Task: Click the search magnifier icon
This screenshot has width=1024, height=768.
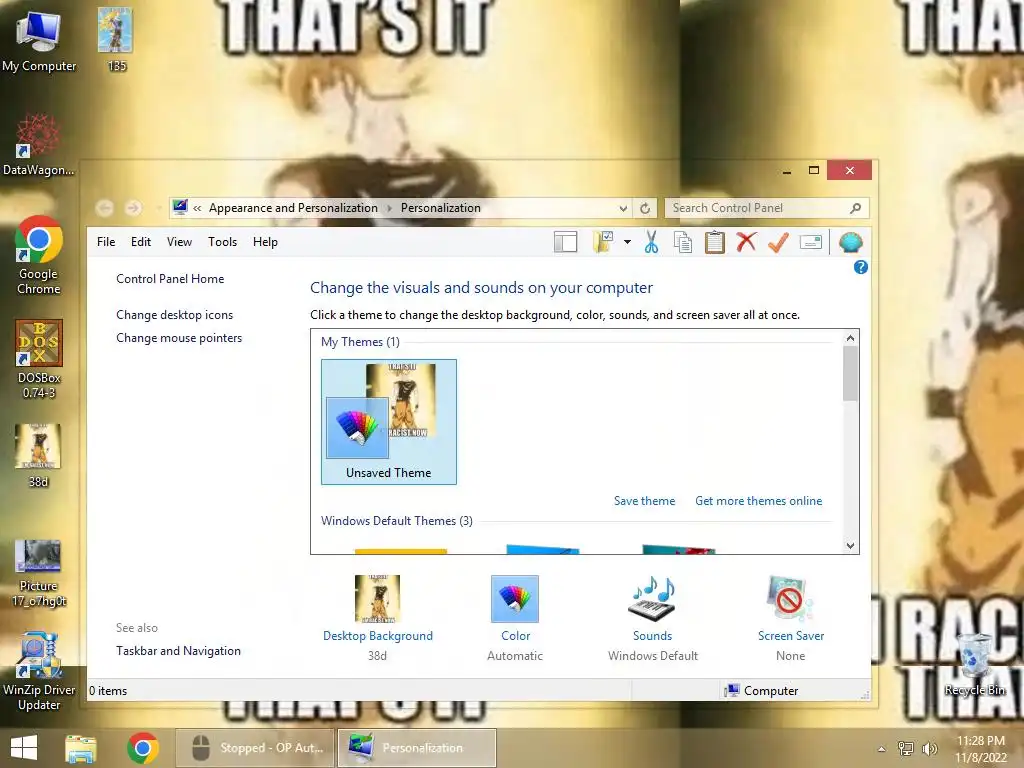Action: tap(856, 208)
